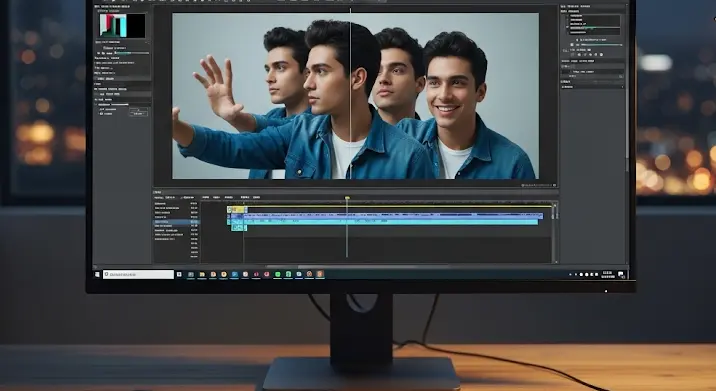Select the small cyan clip below the tracks
The height and width of the screenshot is (391, 716).
[239, 227]
